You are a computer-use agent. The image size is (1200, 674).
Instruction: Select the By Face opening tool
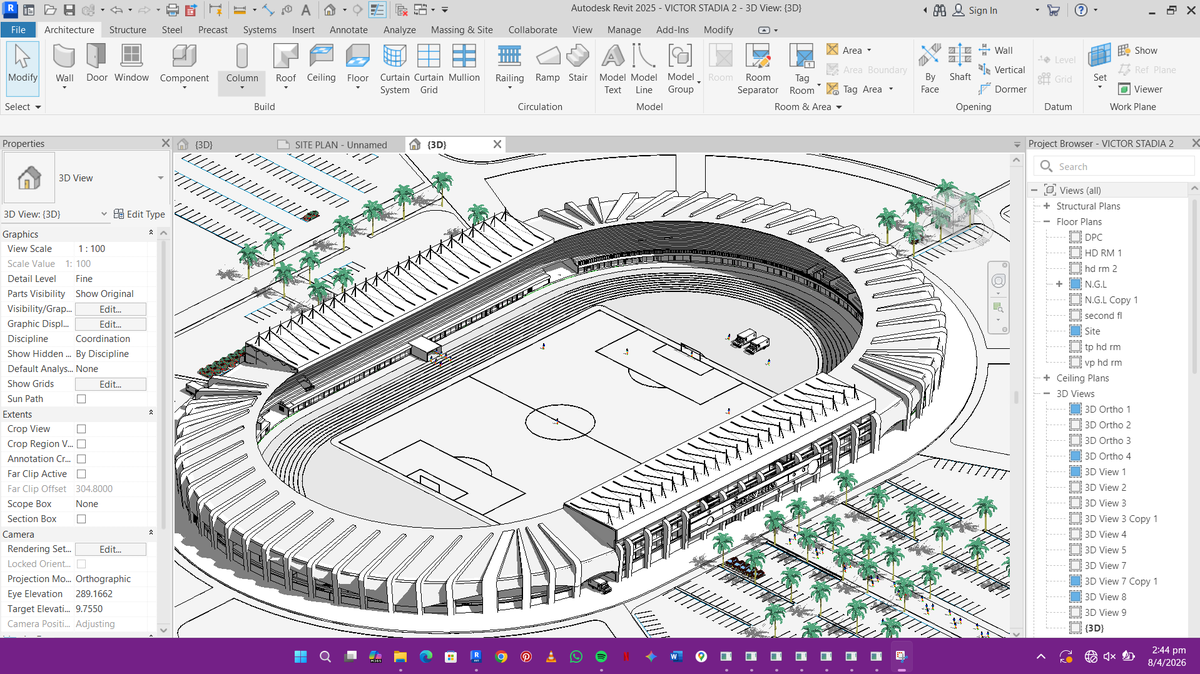pyautogui.click(x=930, y=70)
